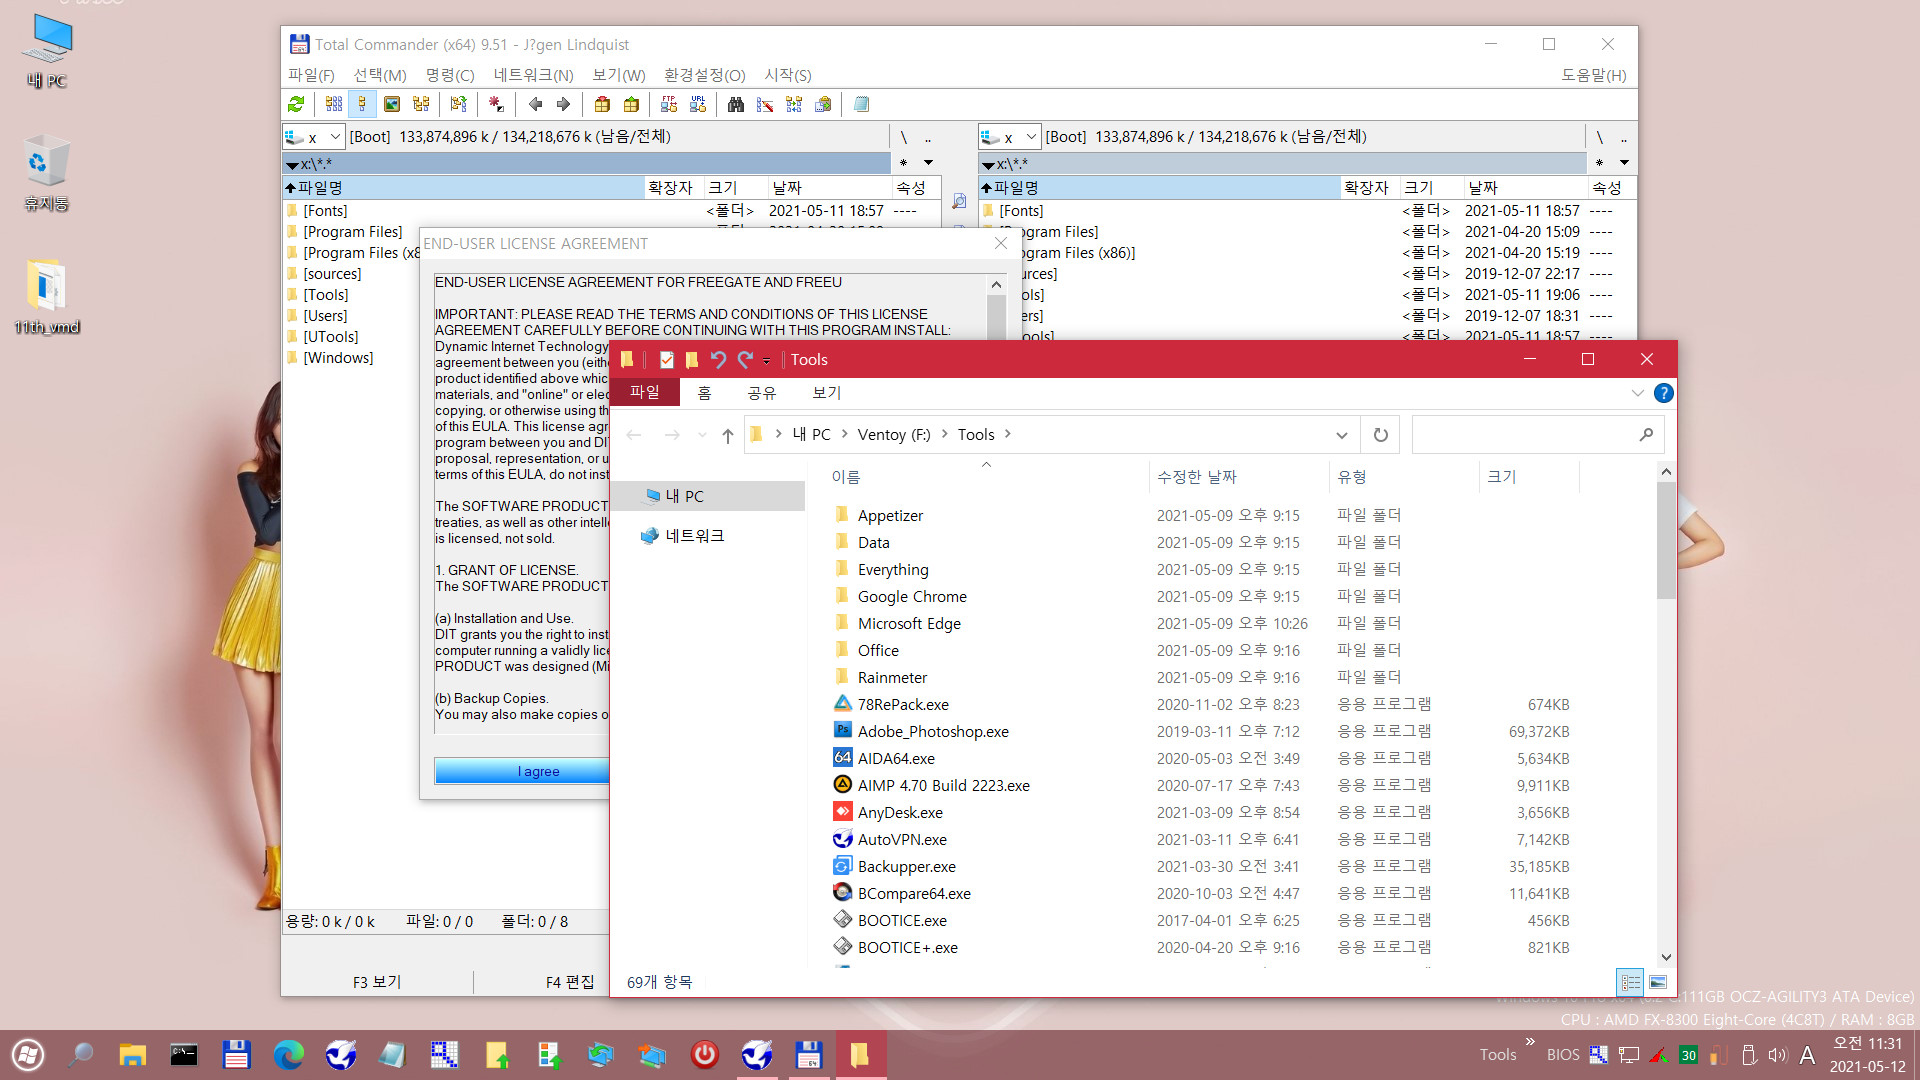Screen dimensions: 1920x1080
Task: Click the license agreement scroll up arrow
Action: [x=996, y=285]
